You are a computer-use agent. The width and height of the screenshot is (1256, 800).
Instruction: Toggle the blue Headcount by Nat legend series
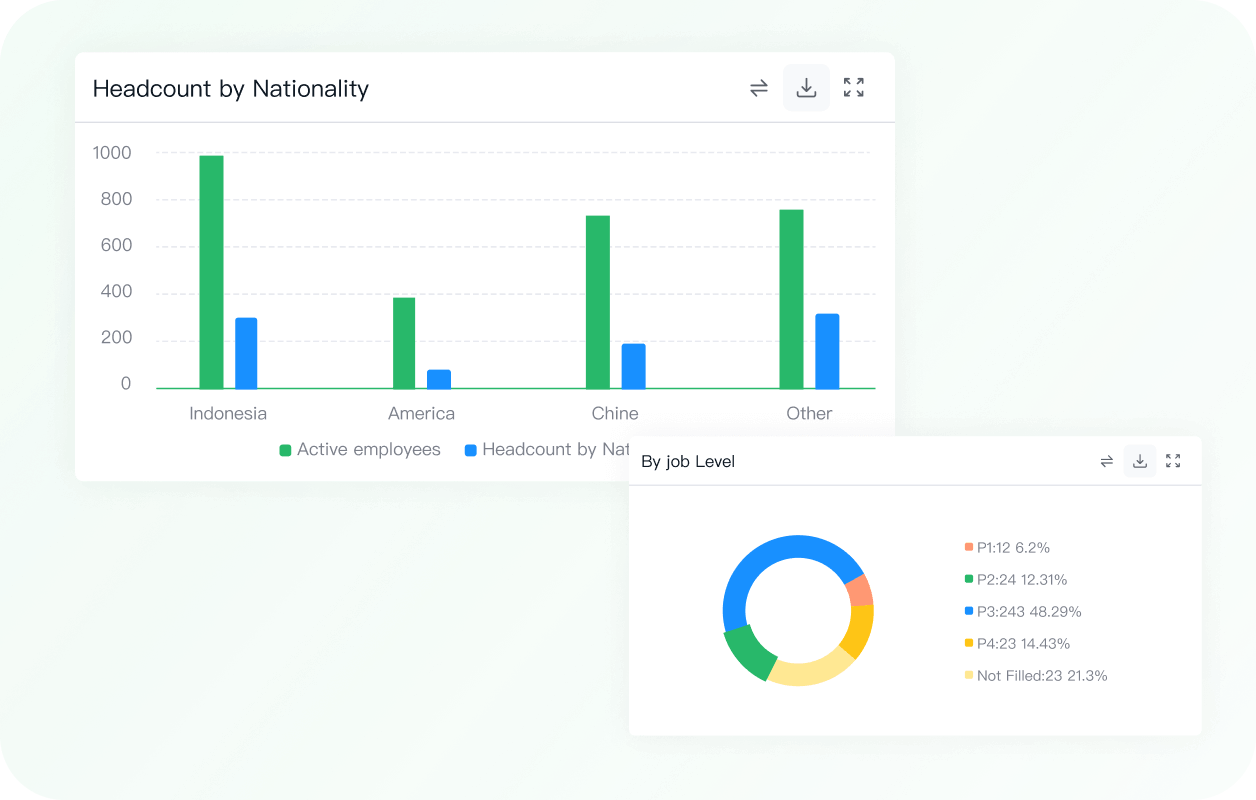546,450
